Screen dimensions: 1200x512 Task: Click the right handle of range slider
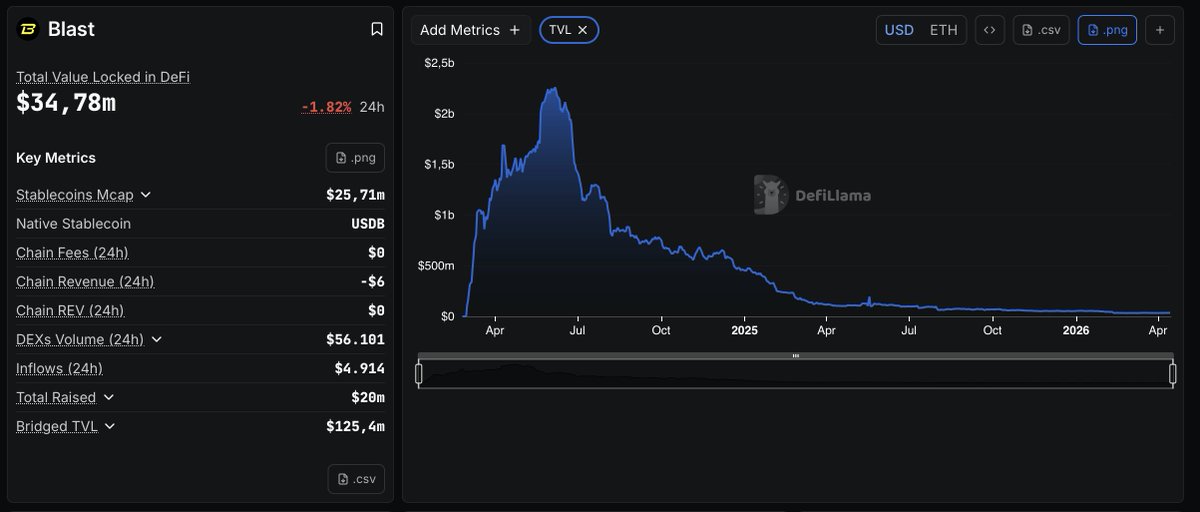[1172, 374]
